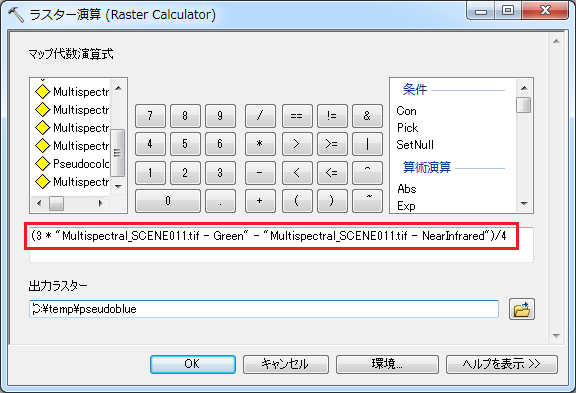
Task: Click the キャンセル cancel button
Action: (285, 364)
